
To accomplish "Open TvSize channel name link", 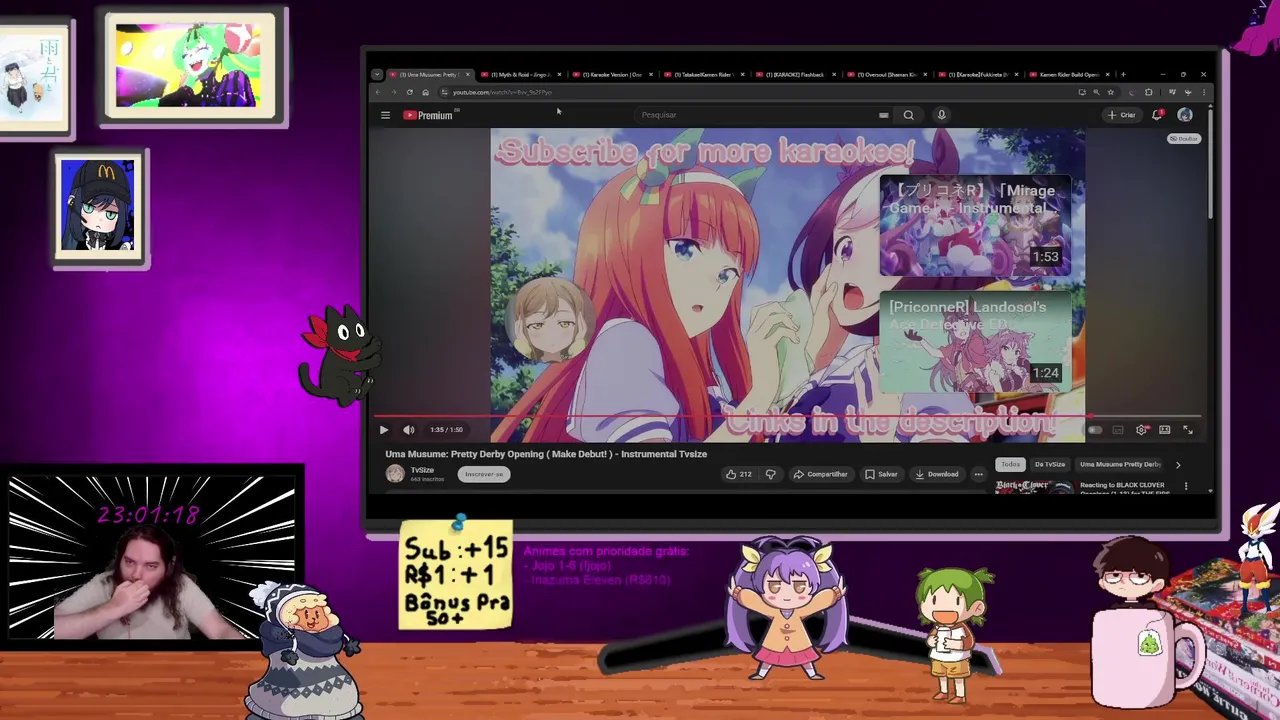I will (x=422, y=470).
